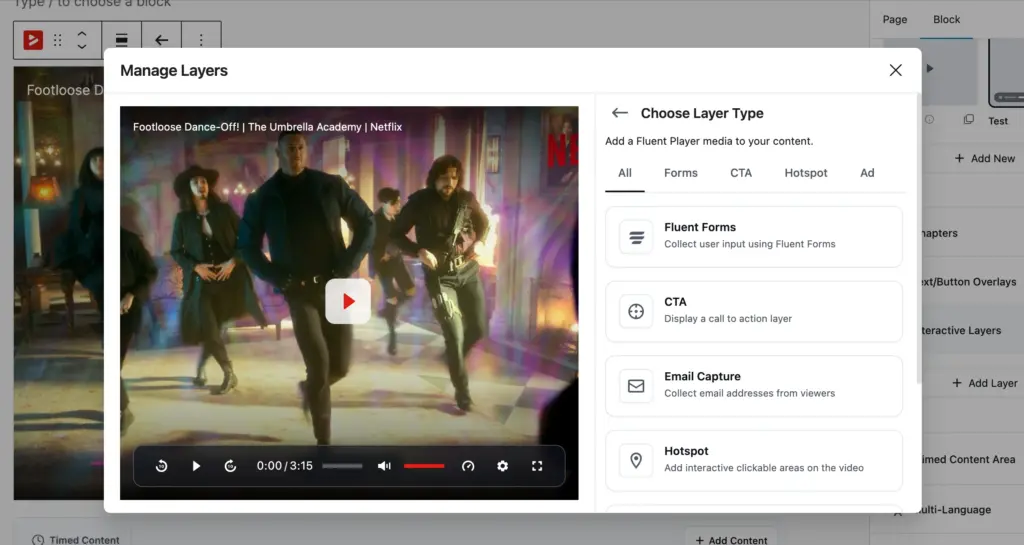Choose the Email Capture layer type
The height and width of the screenshot is (545, 1024).
[754, 386]
